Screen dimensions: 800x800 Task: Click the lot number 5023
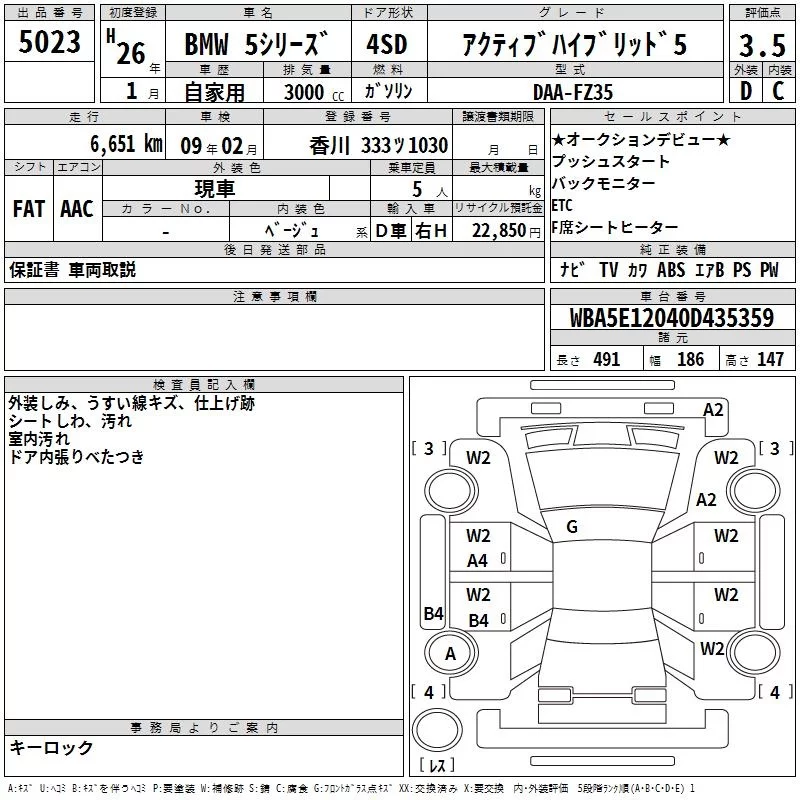coord(49,42)
